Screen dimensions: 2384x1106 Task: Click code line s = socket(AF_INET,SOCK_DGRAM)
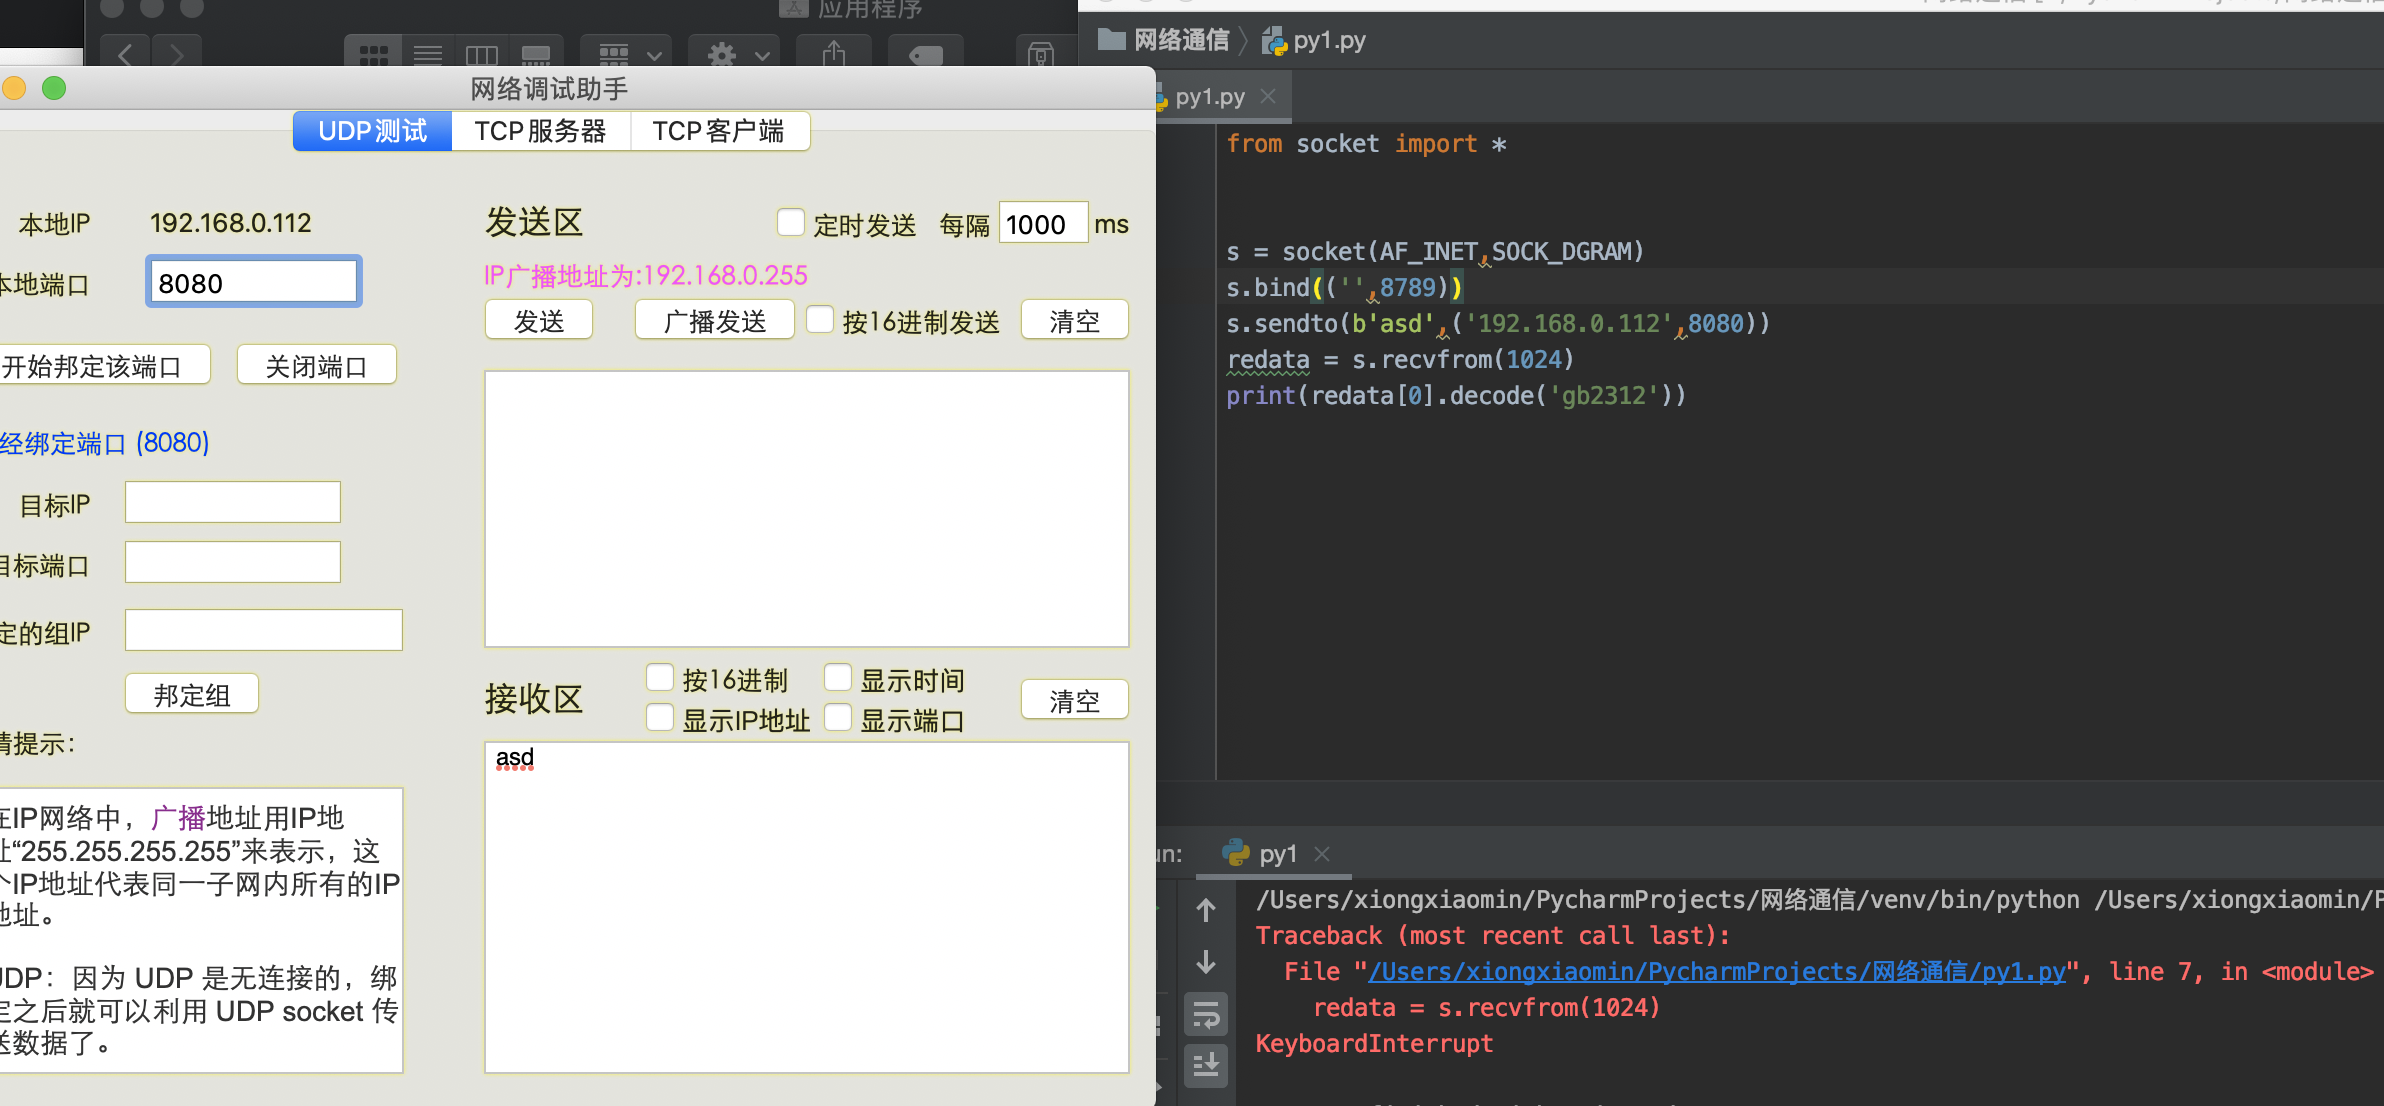[x=1435, y=252]
